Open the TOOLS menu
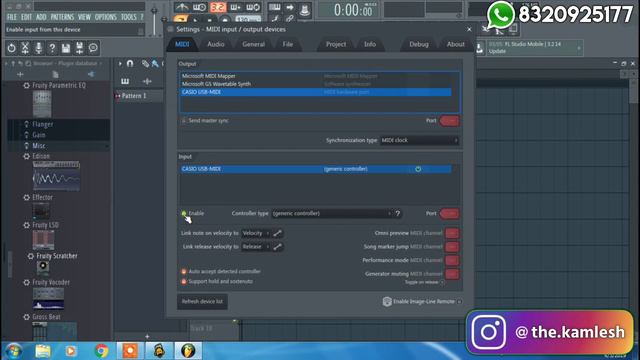The image size is (640, 360). (x=129, y=17)
